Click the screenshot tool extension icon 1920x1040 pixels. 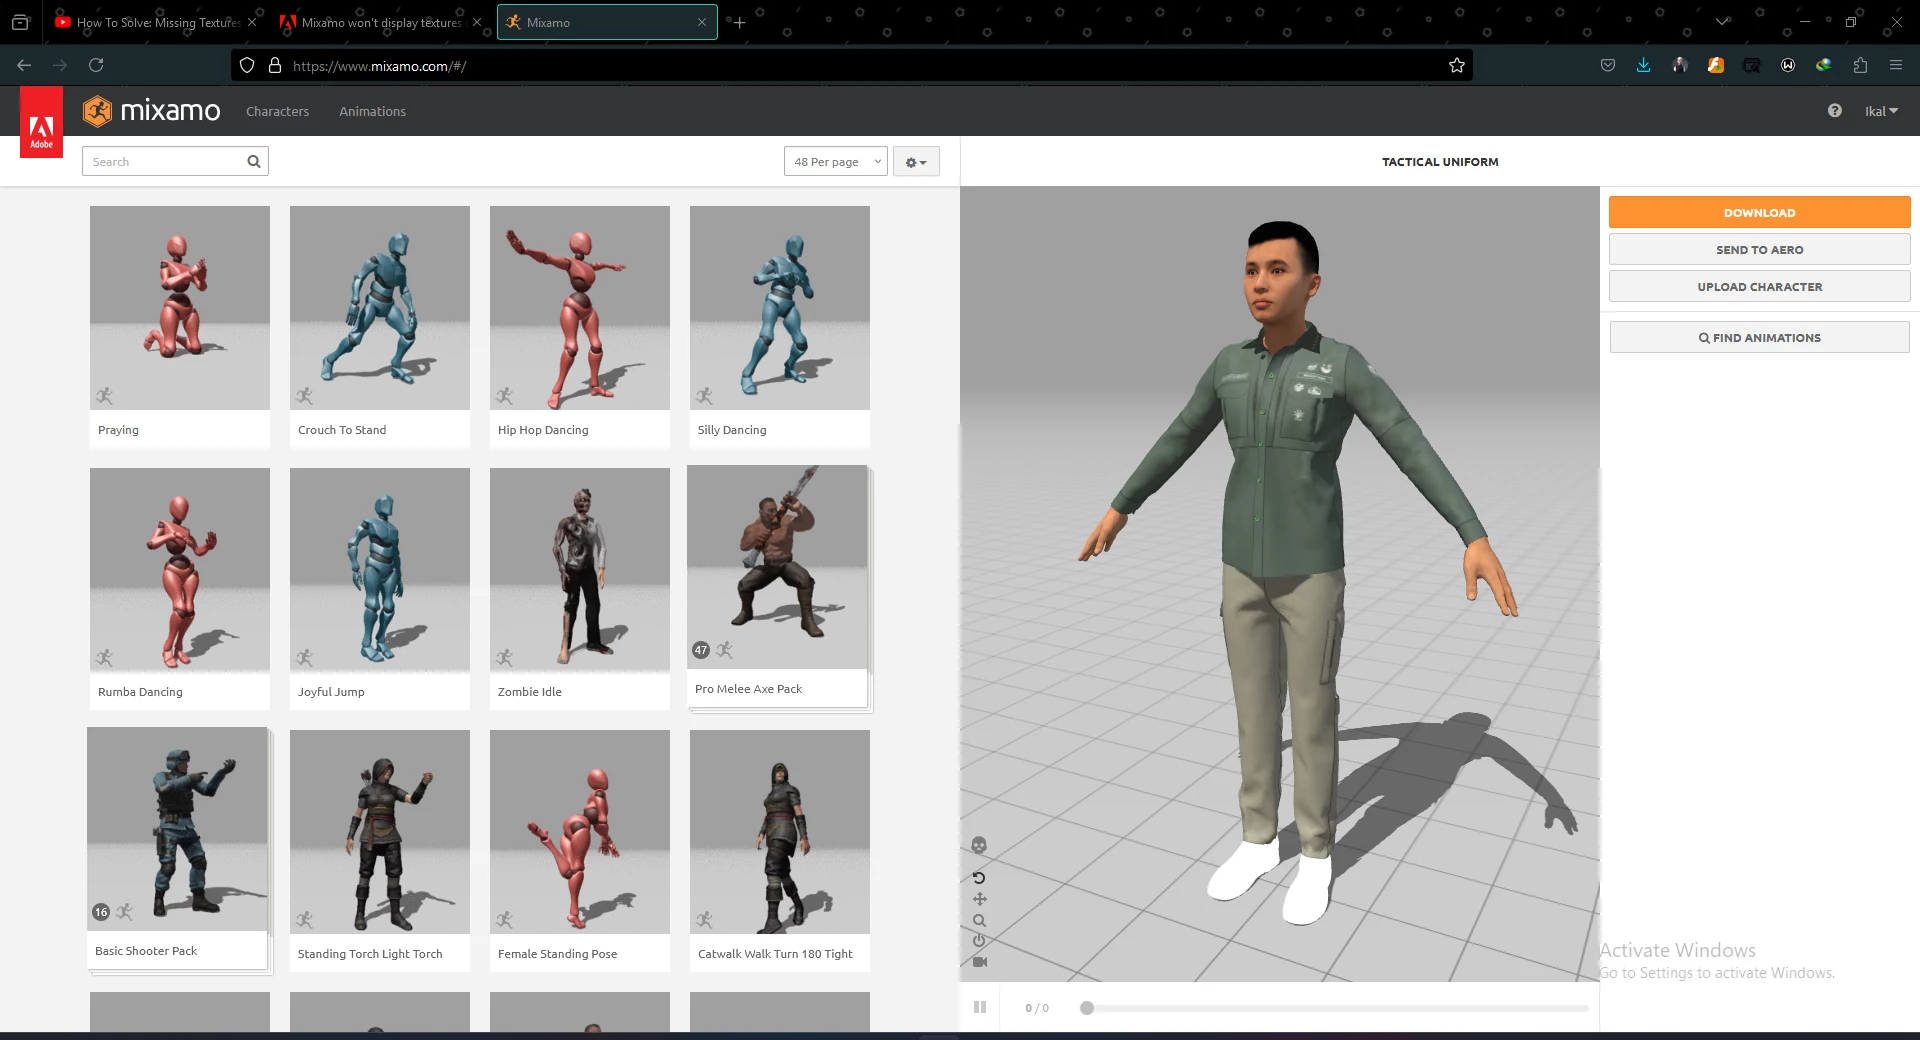pyautogui.click(x=1752, y=65)
